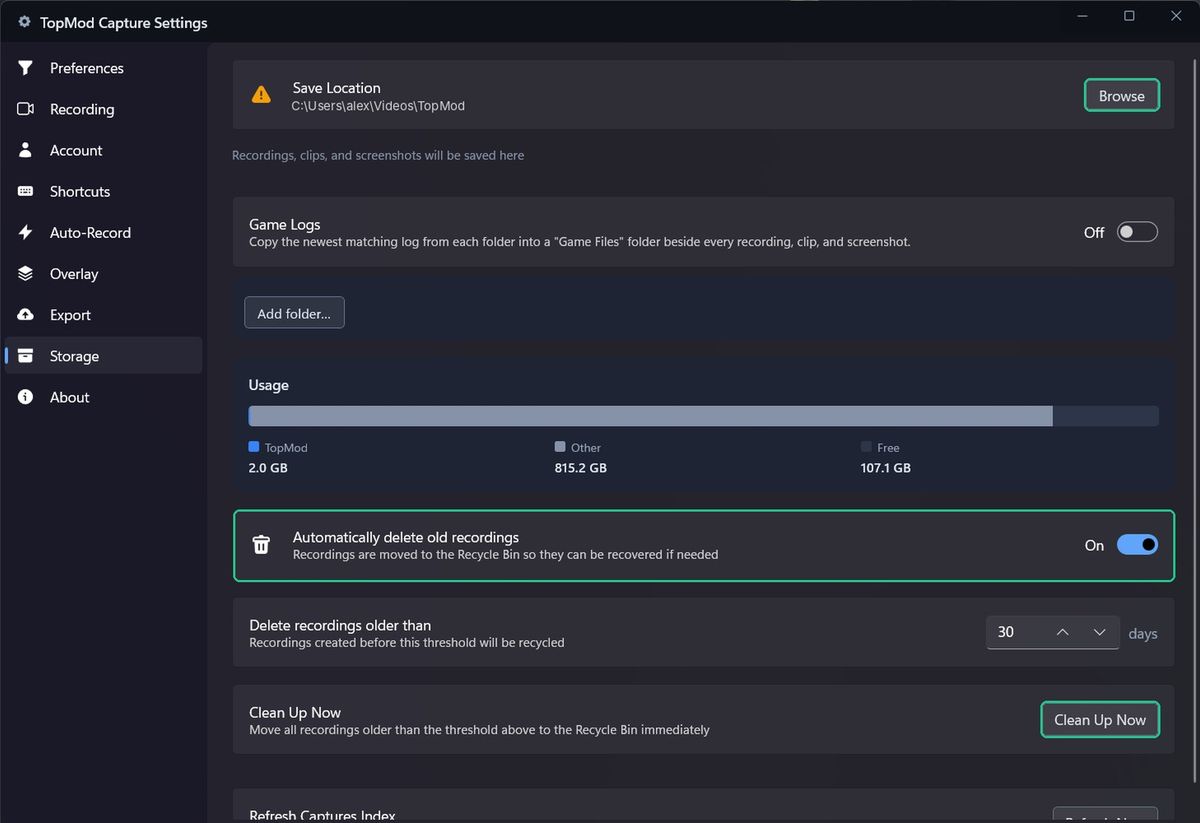The image size is (1200, 823).
Task: Browse for a new save location
Action: [1122, 95]
